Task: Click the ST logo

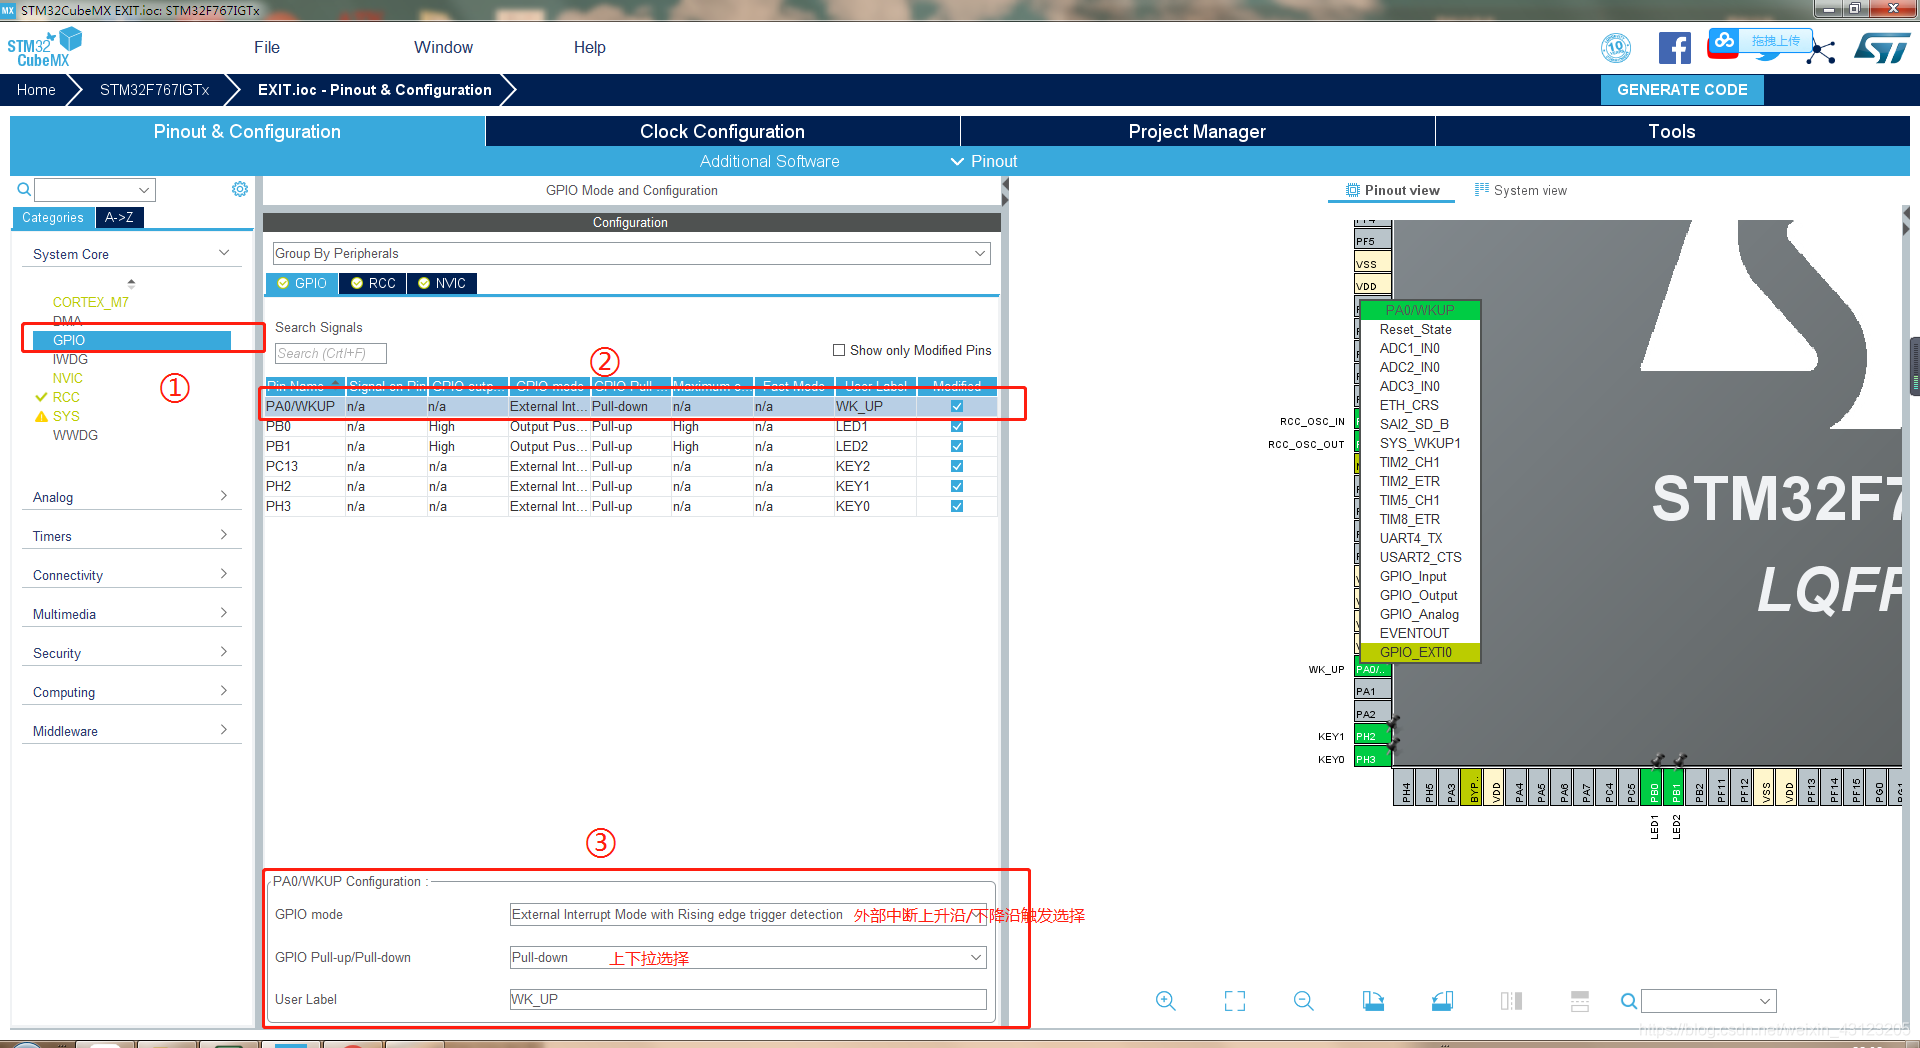Action: (x=1881, y=48)
